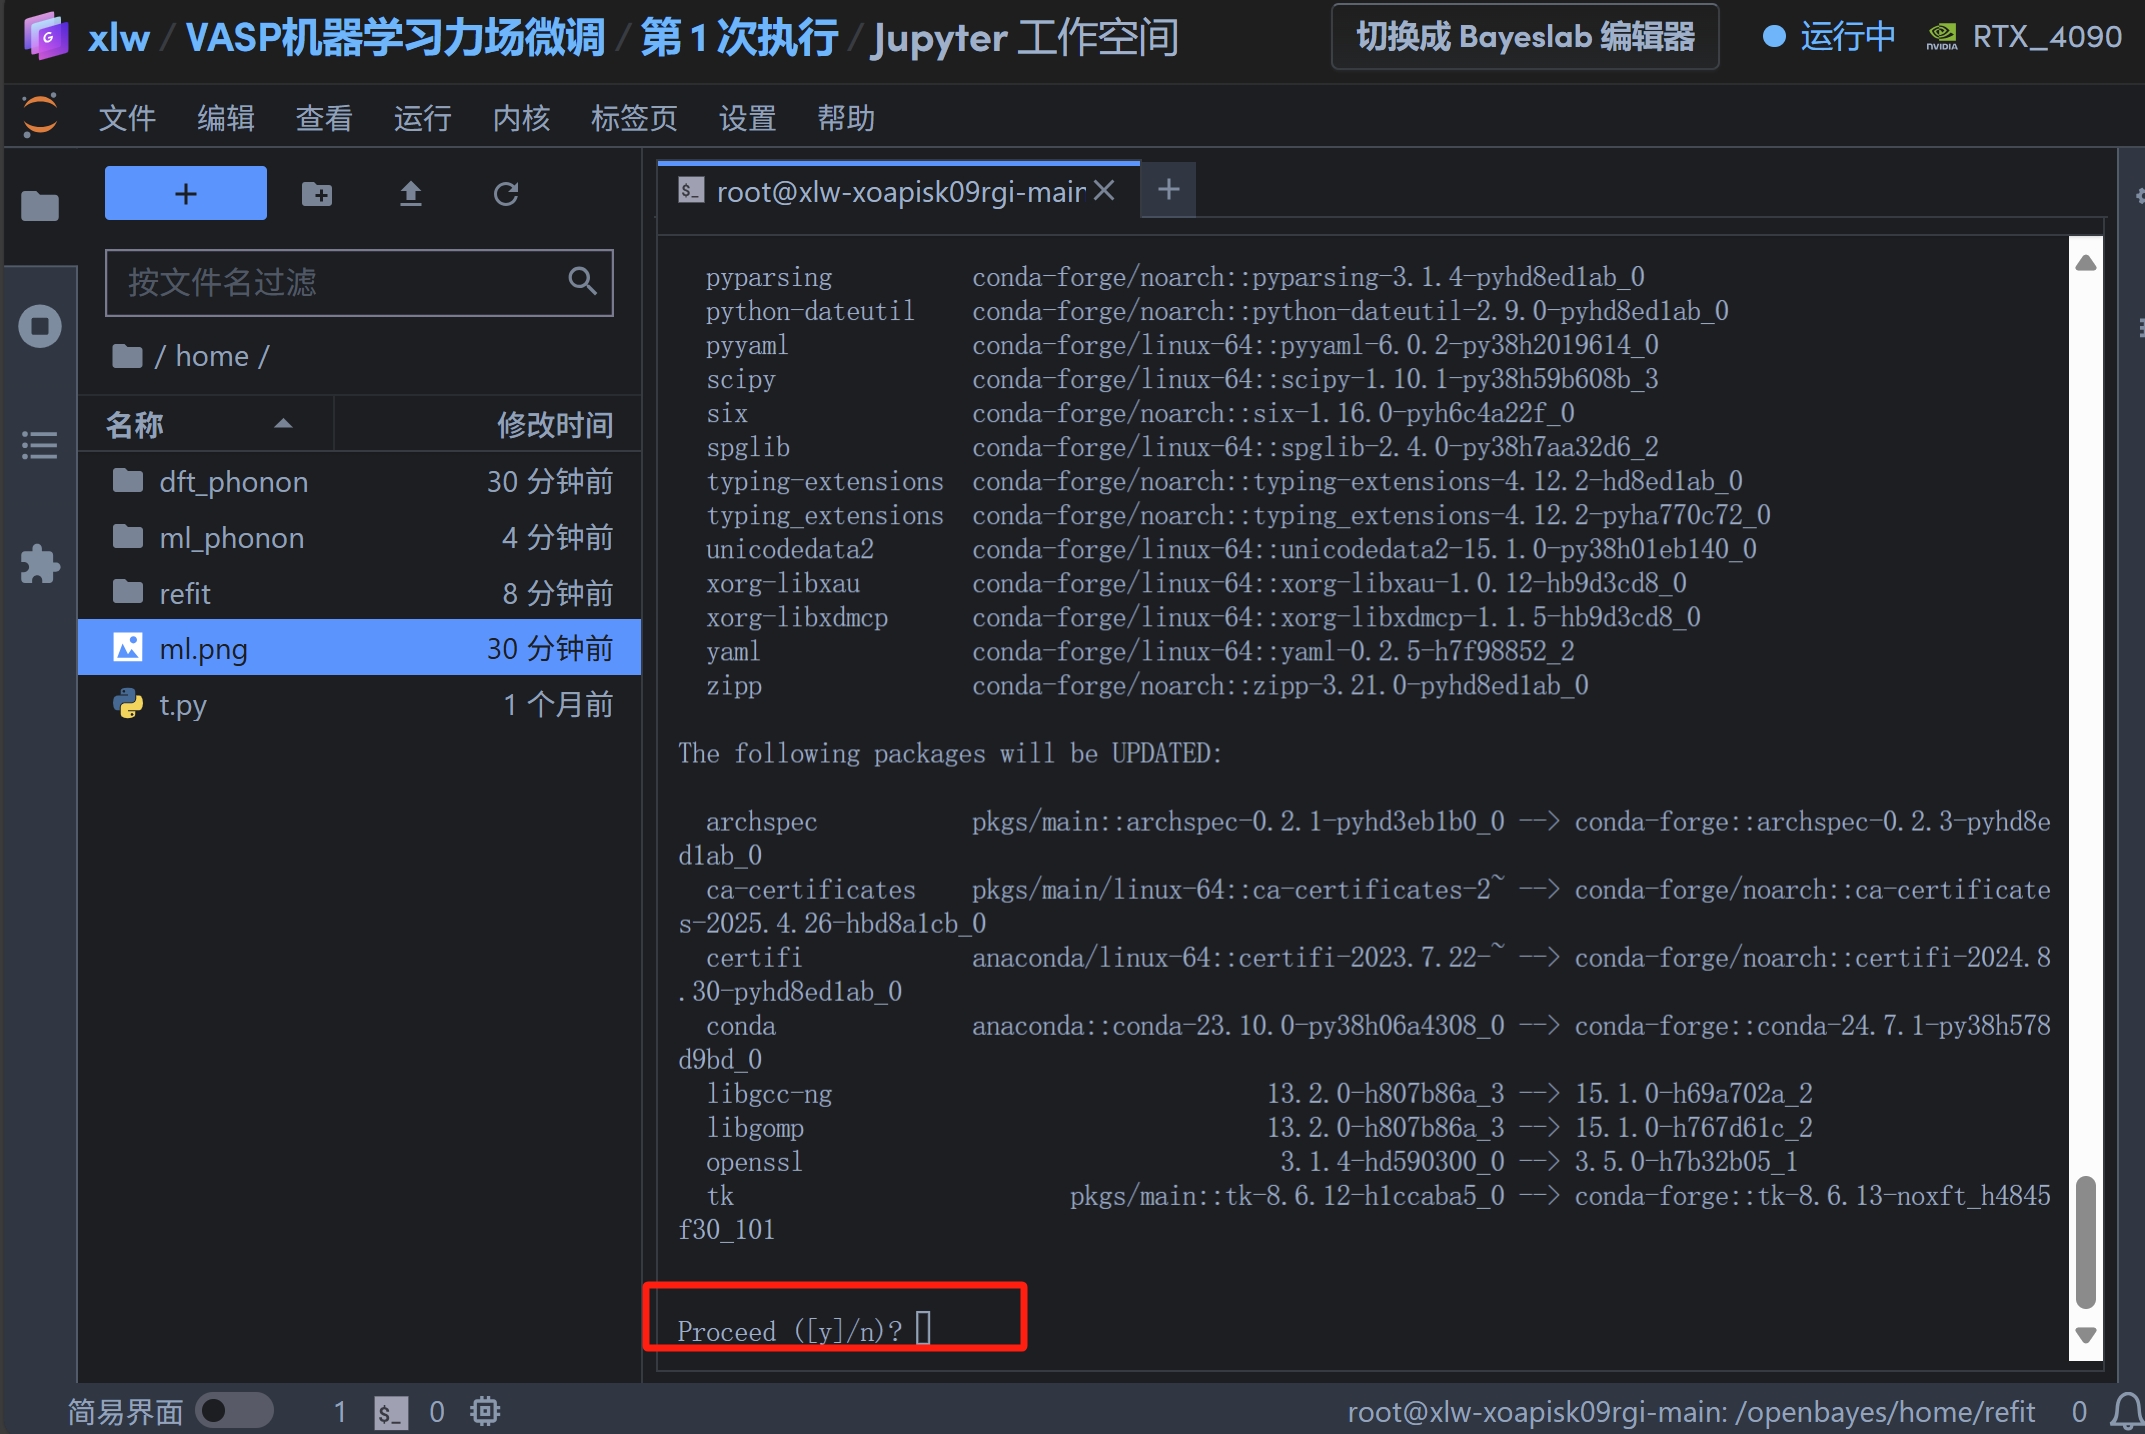Open running terminals and kernels panel
The image size is (2145, 1434).
point(40,326)
